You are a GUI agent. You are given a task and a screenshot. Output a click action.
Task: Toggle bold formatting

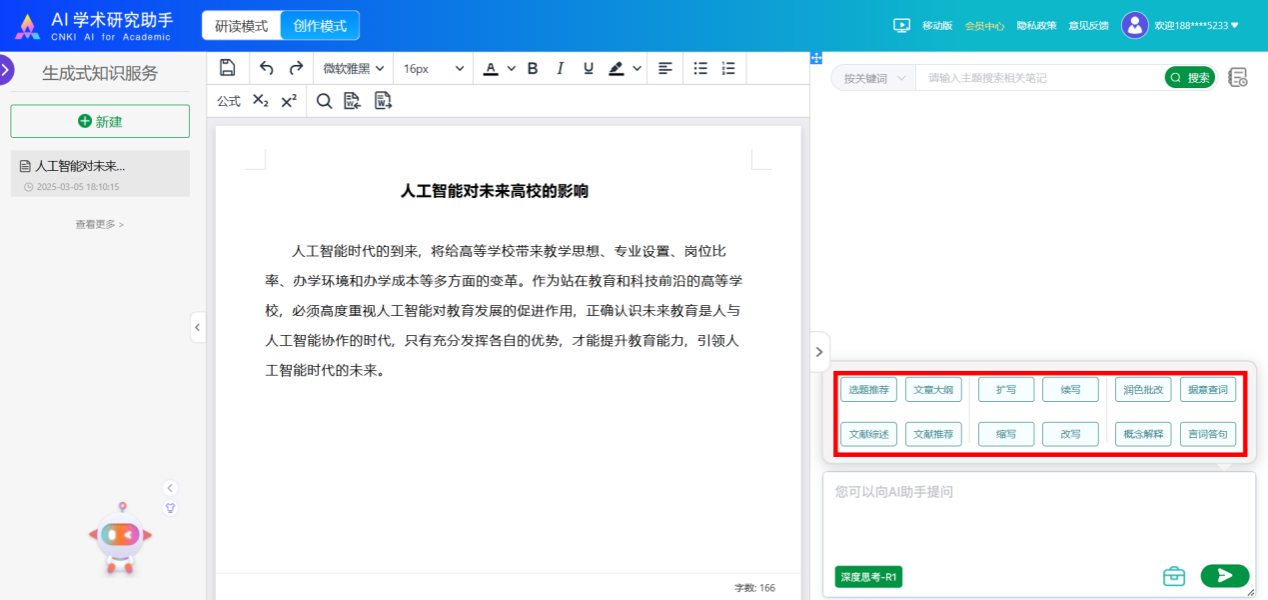point(532,68)
